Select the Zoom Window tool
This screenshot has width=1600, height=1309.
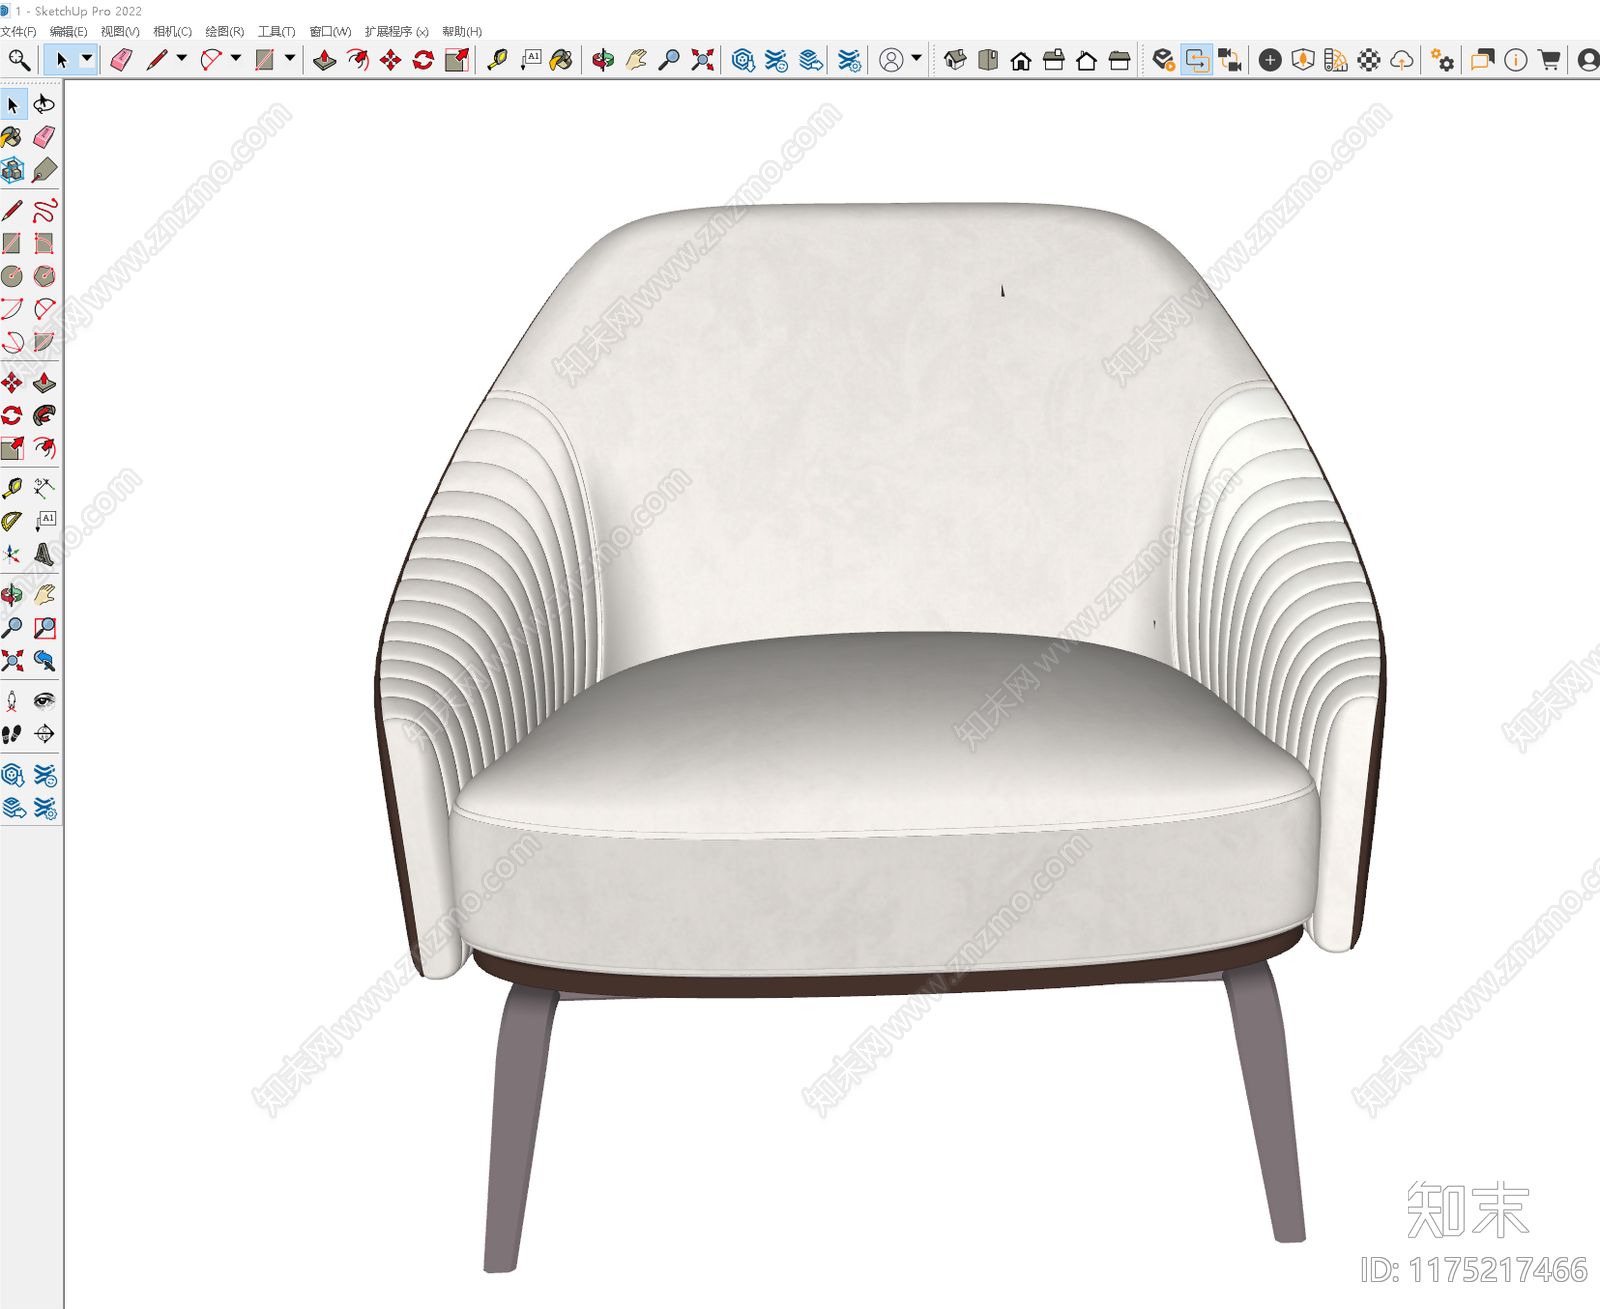(x=44, y=628)
